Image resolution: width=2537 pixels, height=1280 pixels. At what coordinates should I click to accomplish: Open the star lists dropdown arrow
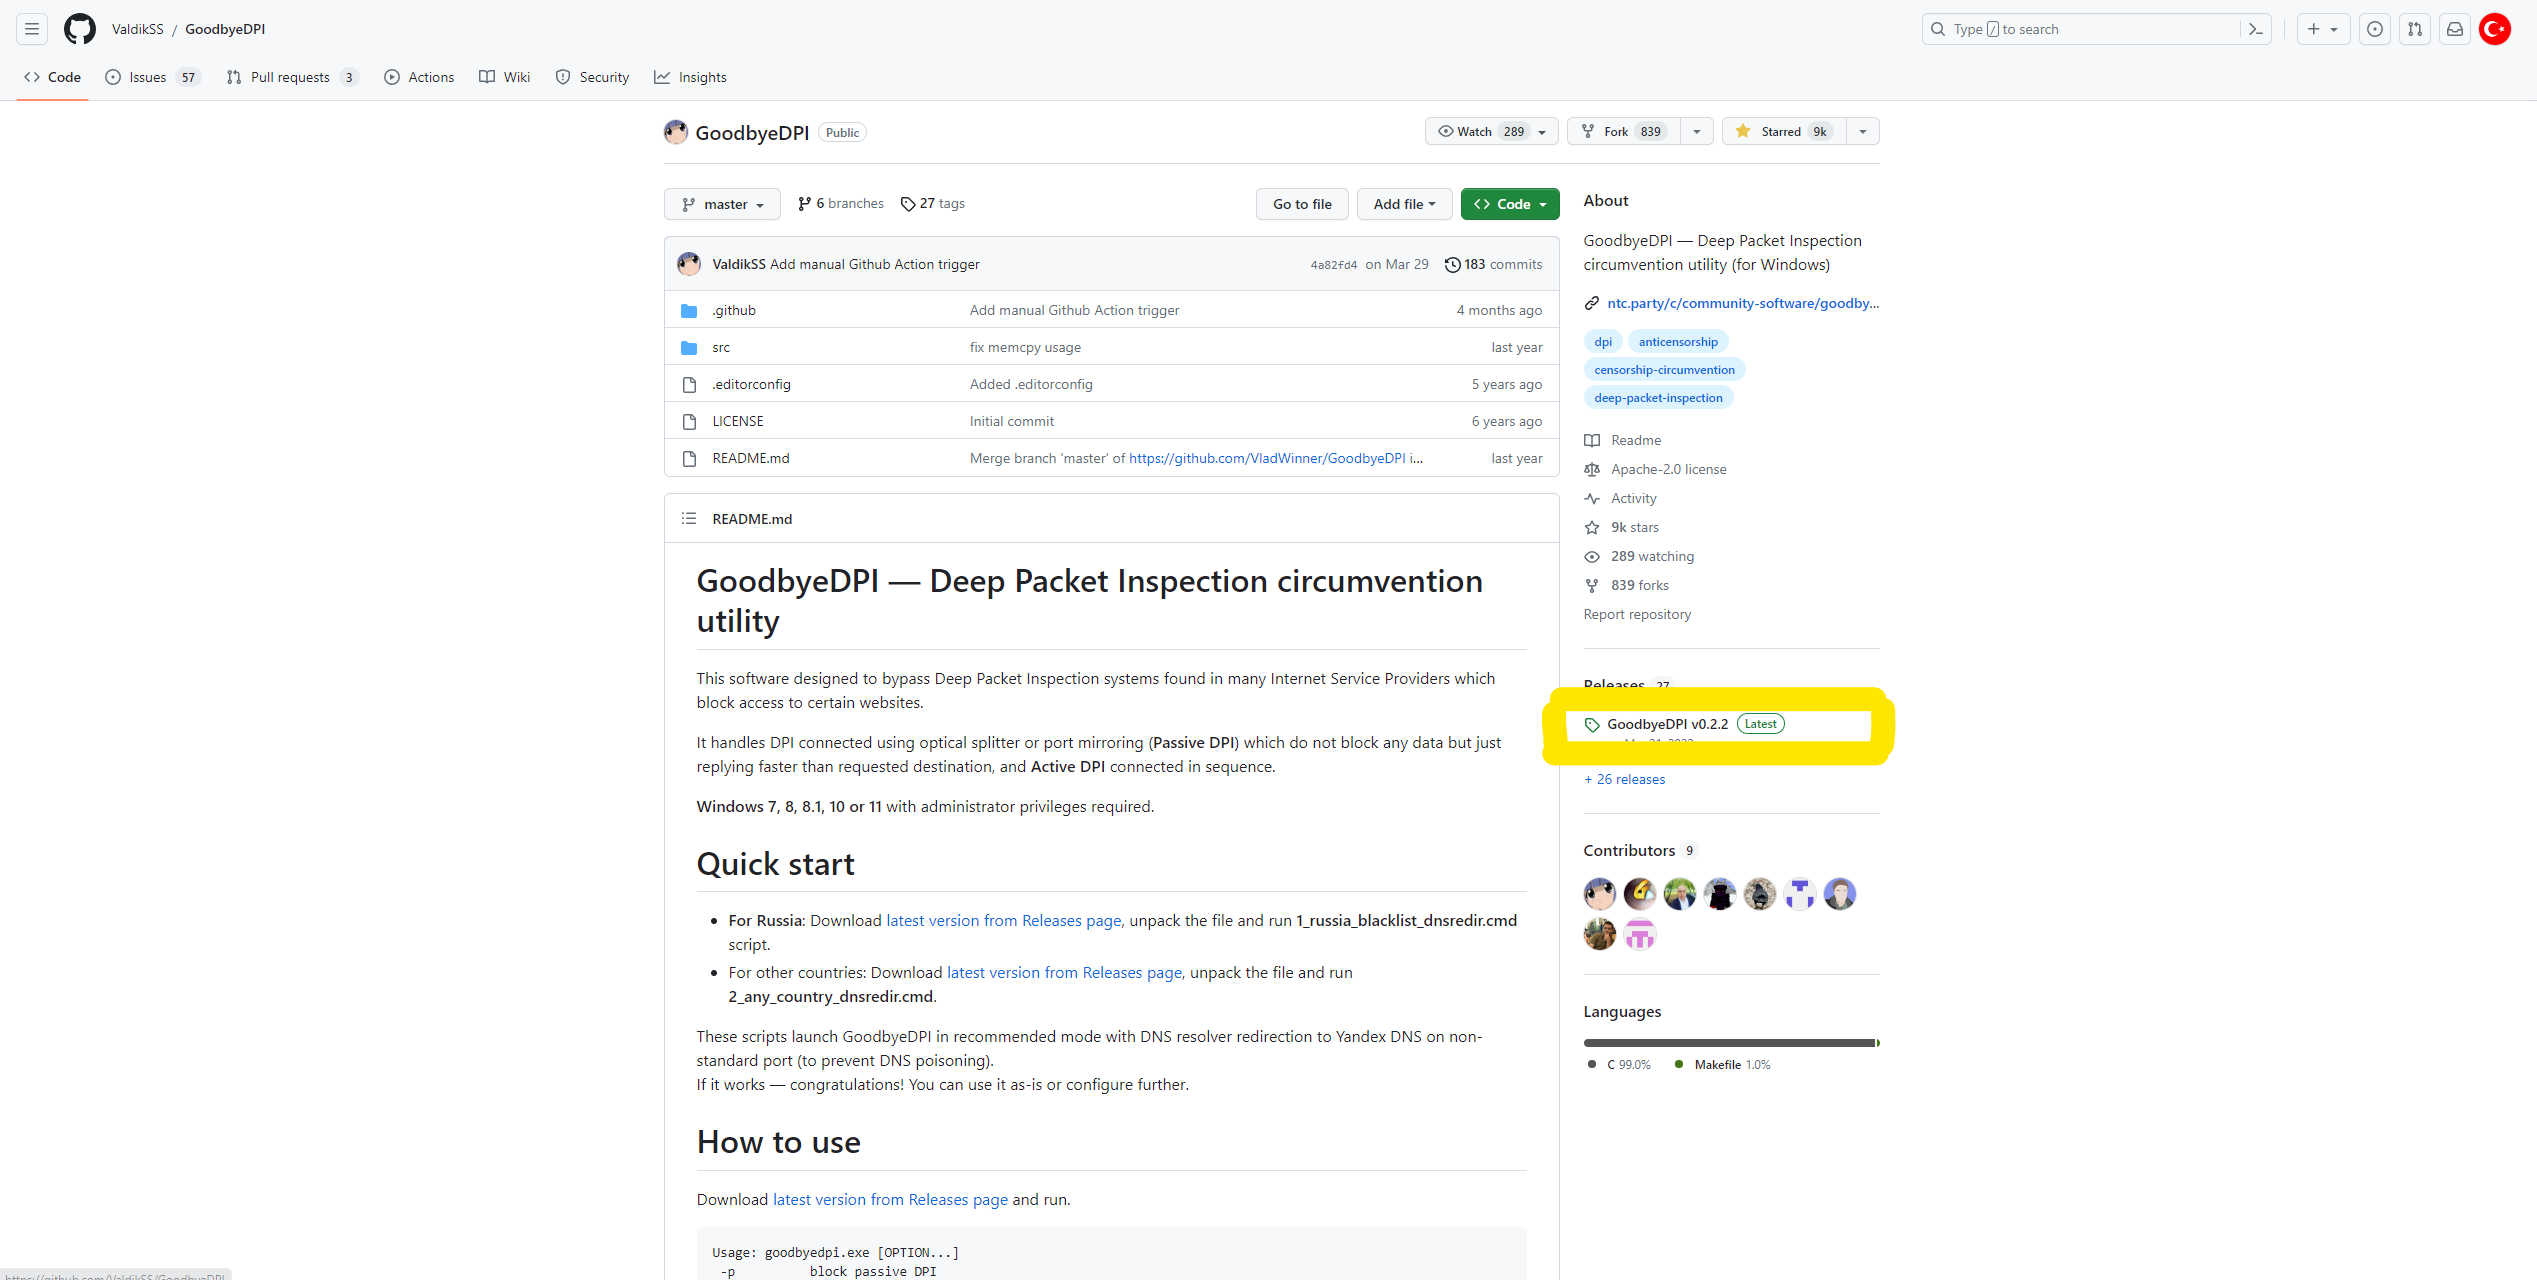[1863, 131]
